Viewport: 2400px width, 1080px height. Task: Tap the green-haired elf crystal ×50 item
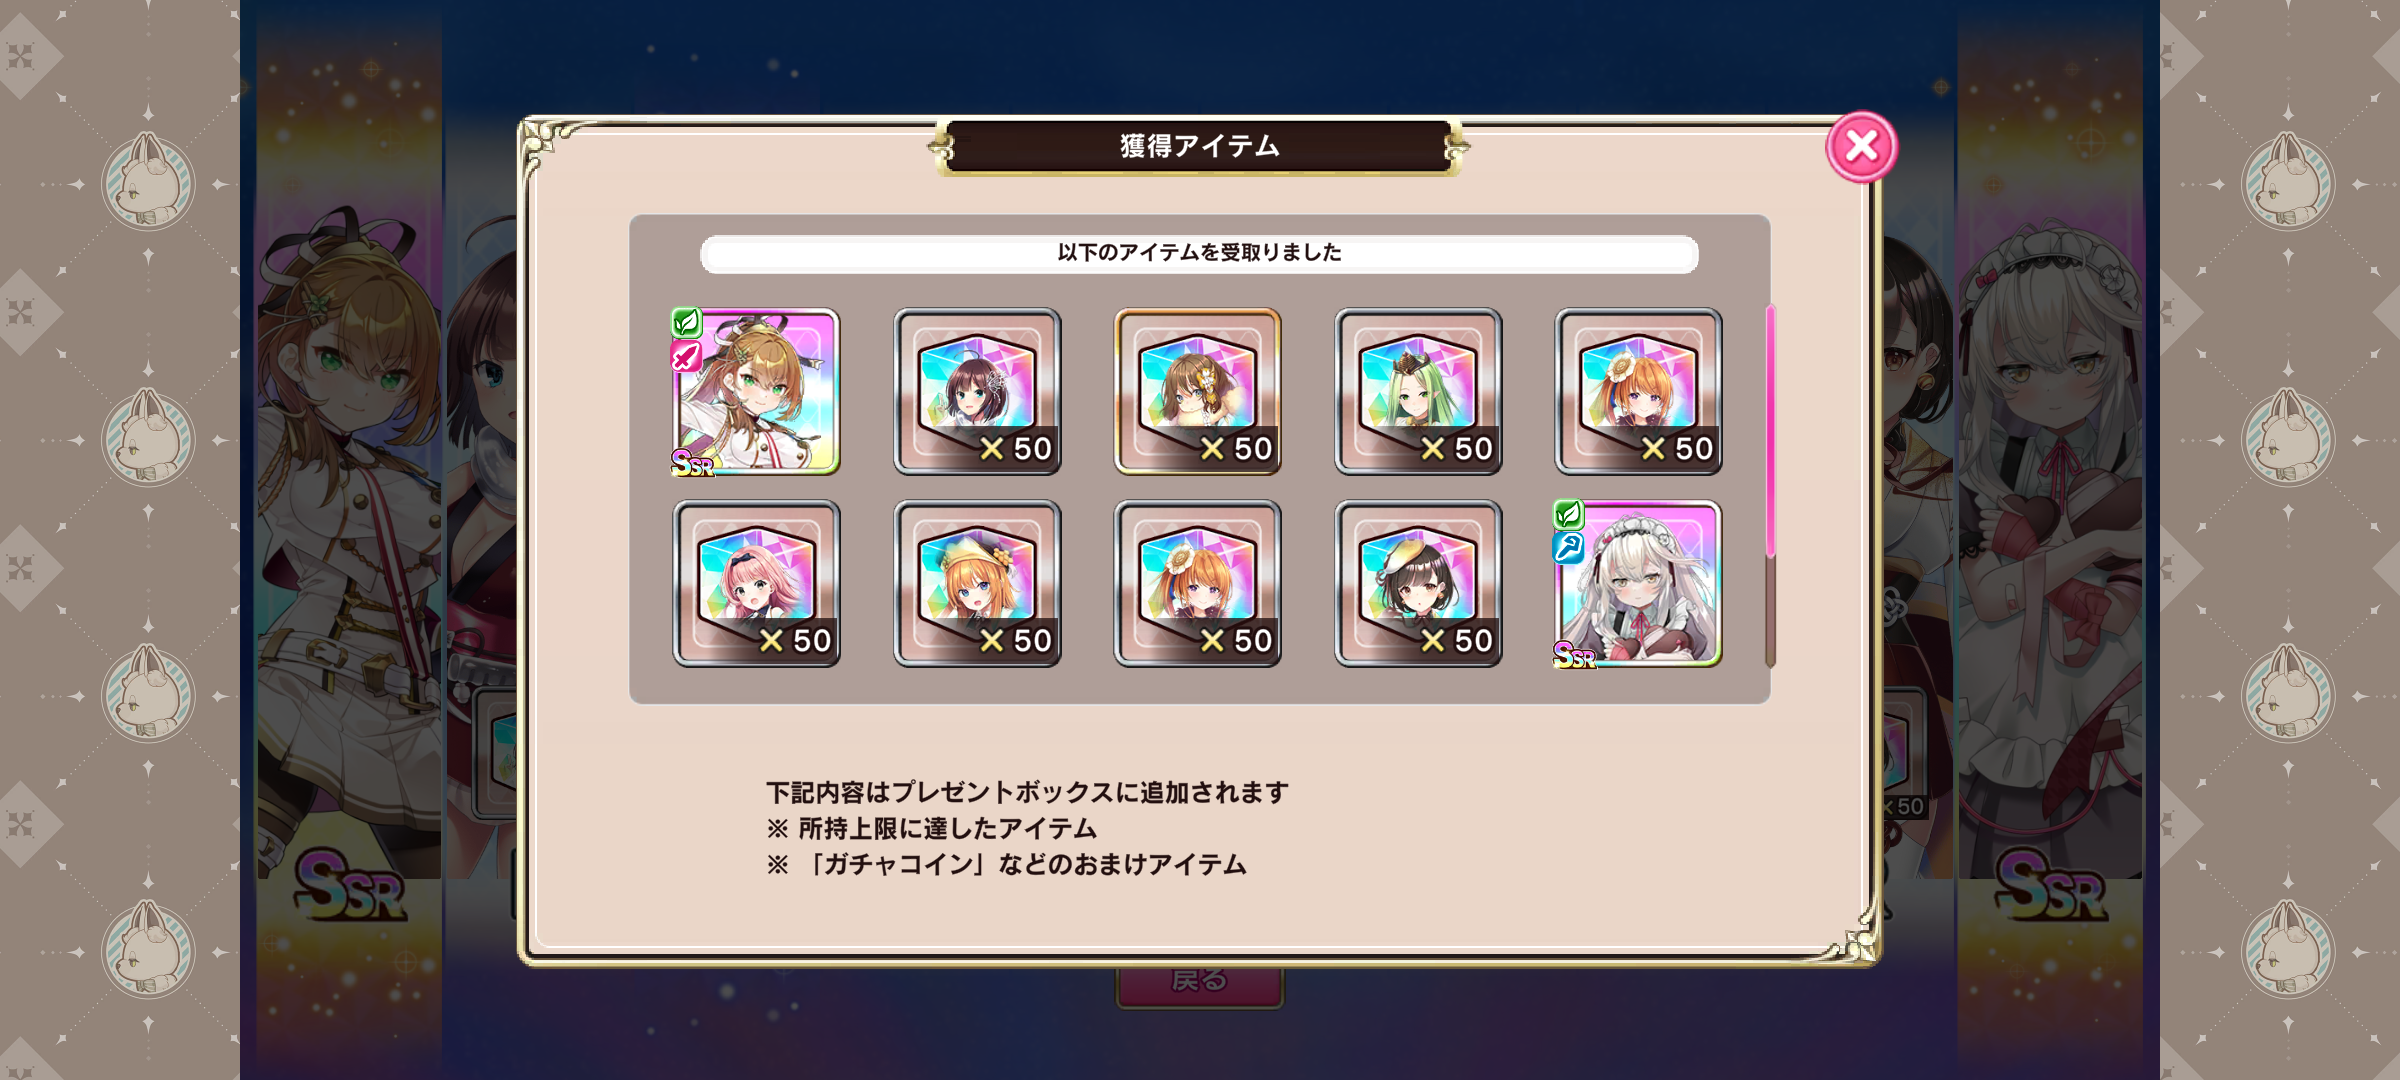tap(1418, 391)
